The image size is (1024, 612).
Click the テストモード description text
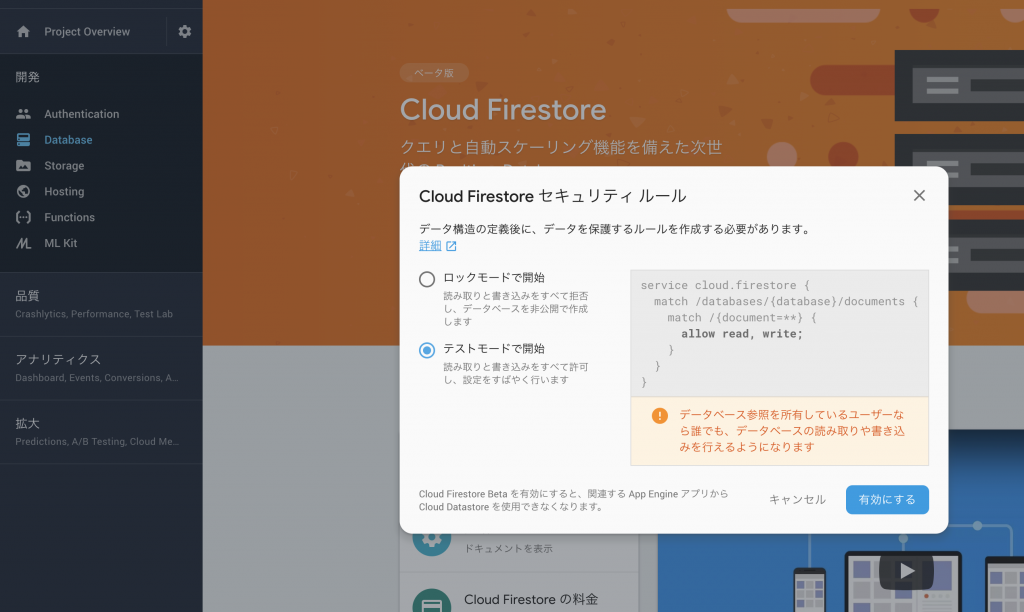516,374
